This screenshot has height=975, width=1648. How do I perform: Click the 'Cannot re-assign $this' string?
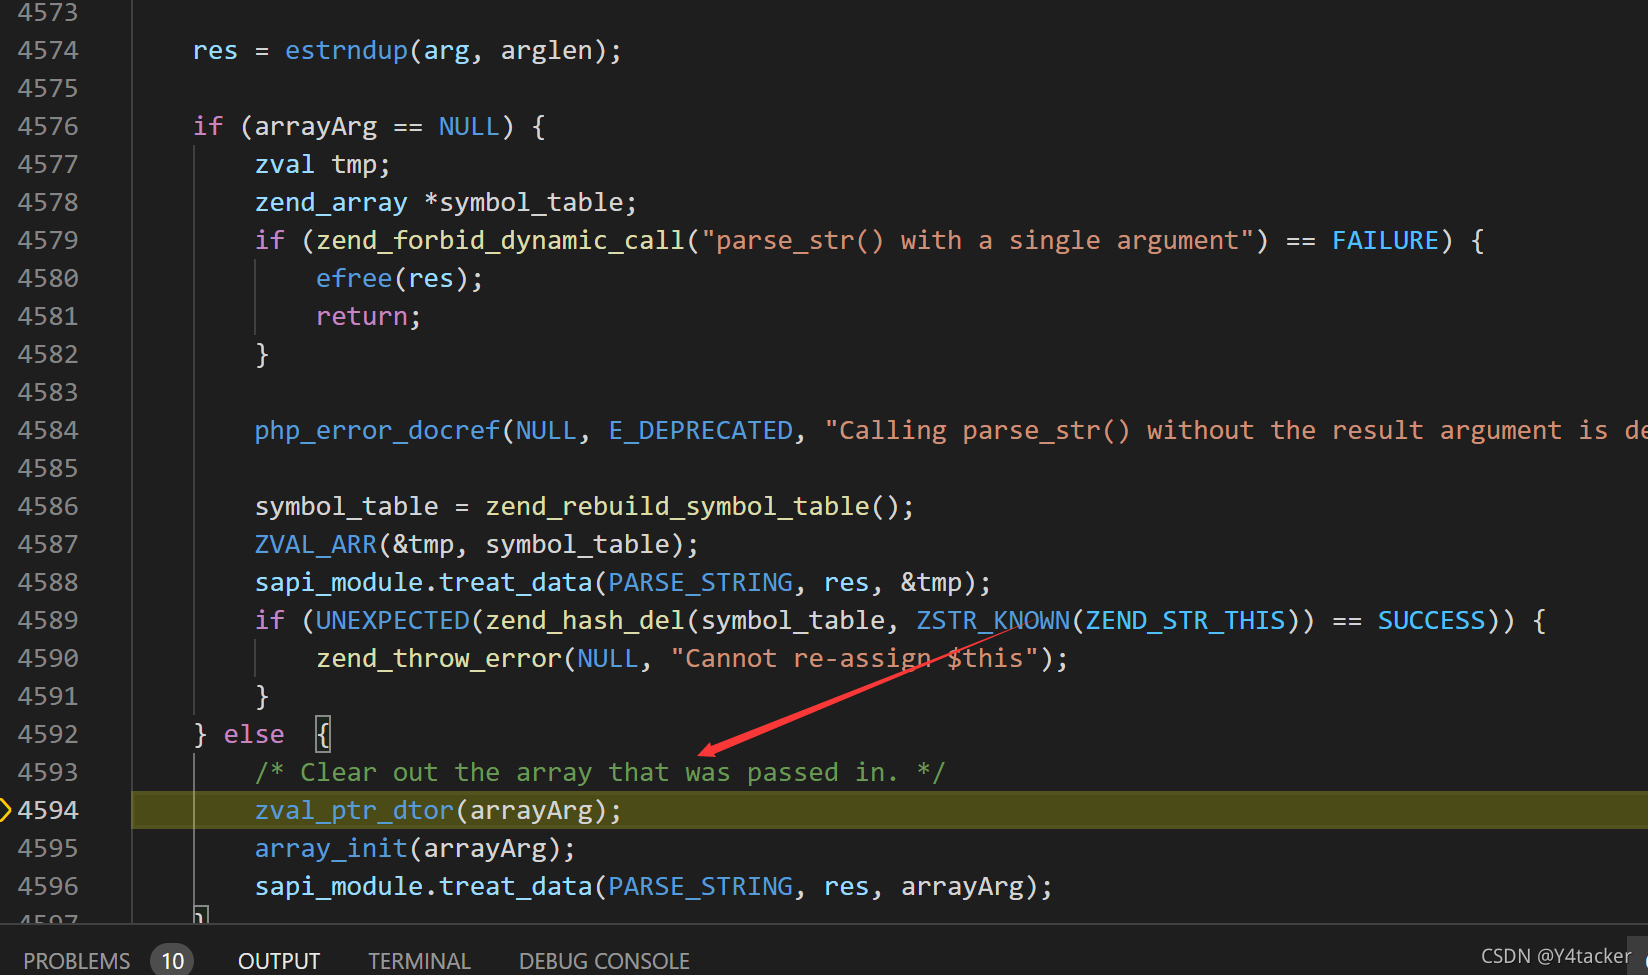pos(854,659)
